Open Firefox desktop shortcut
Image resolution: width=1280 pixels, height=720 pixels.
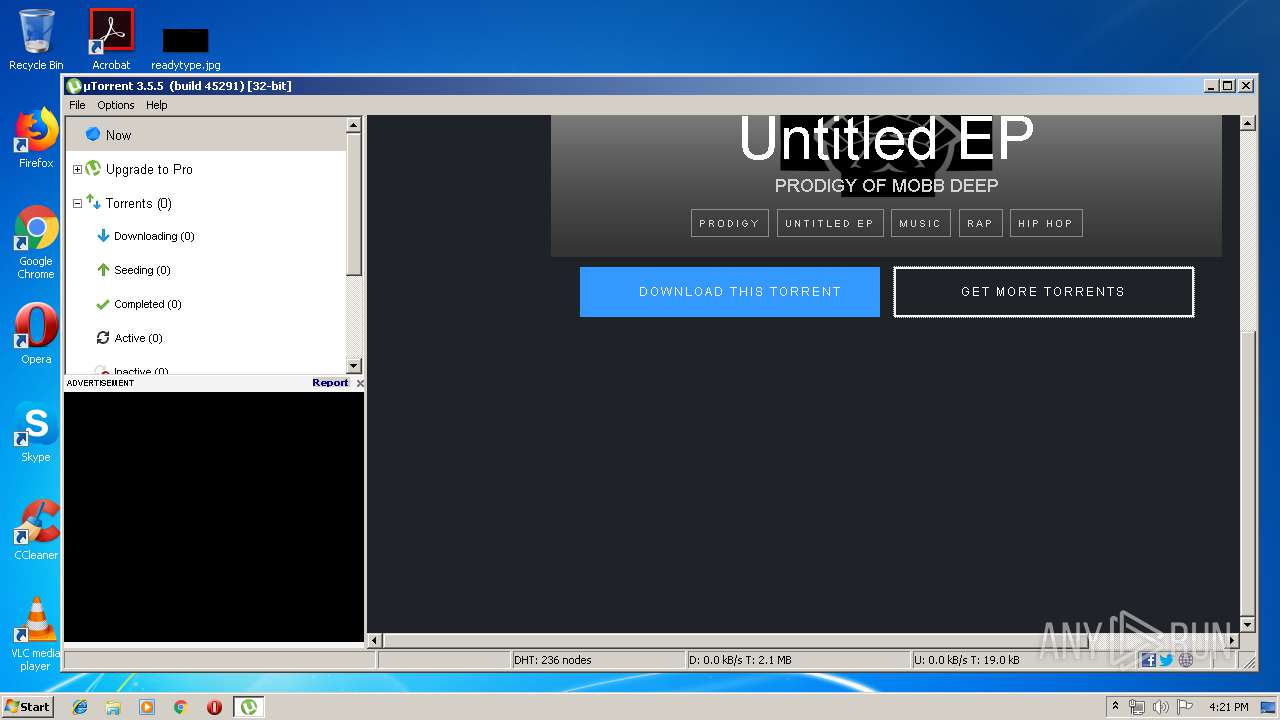36,139
